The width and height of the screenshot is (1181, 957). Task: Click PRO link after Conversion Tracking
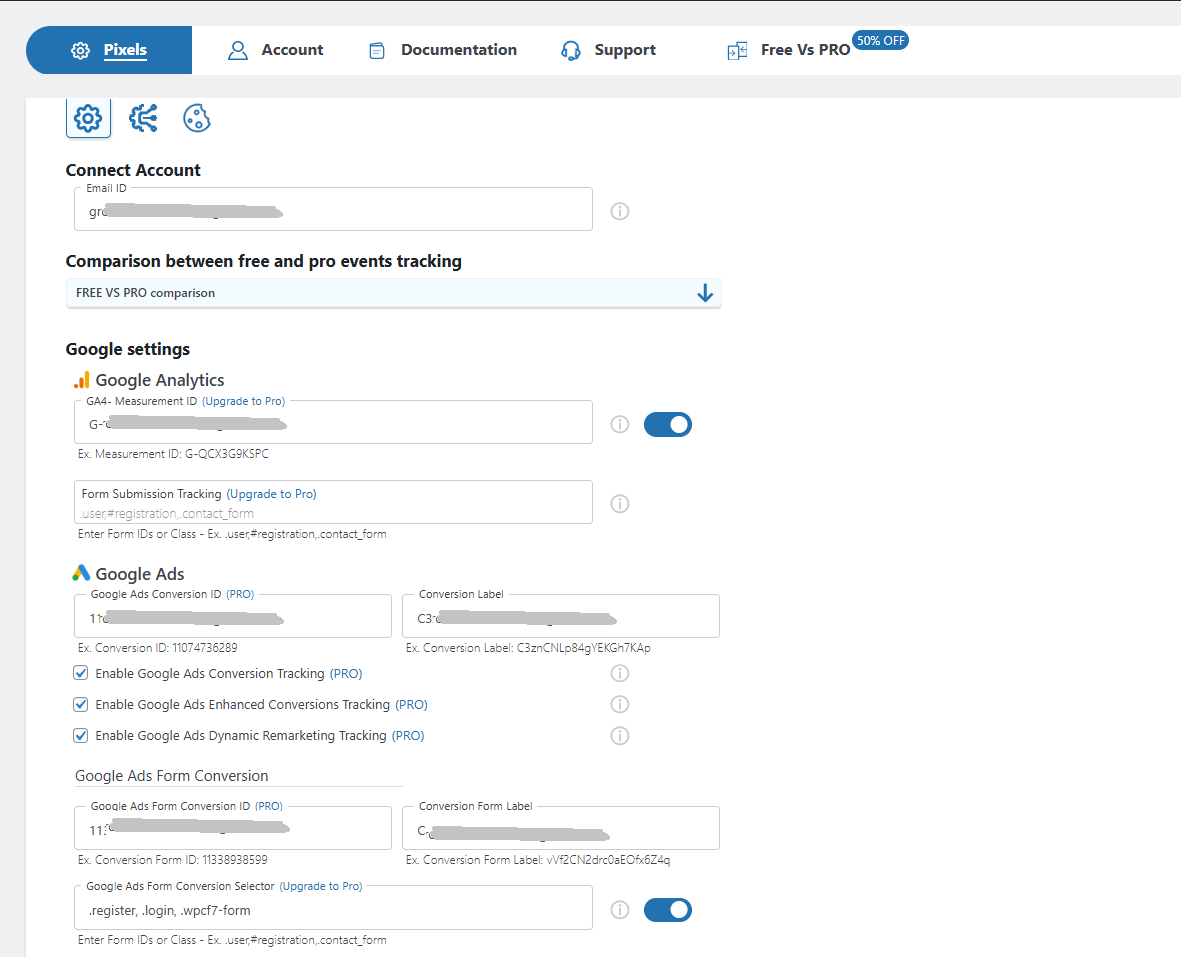(x=346, y=674)
